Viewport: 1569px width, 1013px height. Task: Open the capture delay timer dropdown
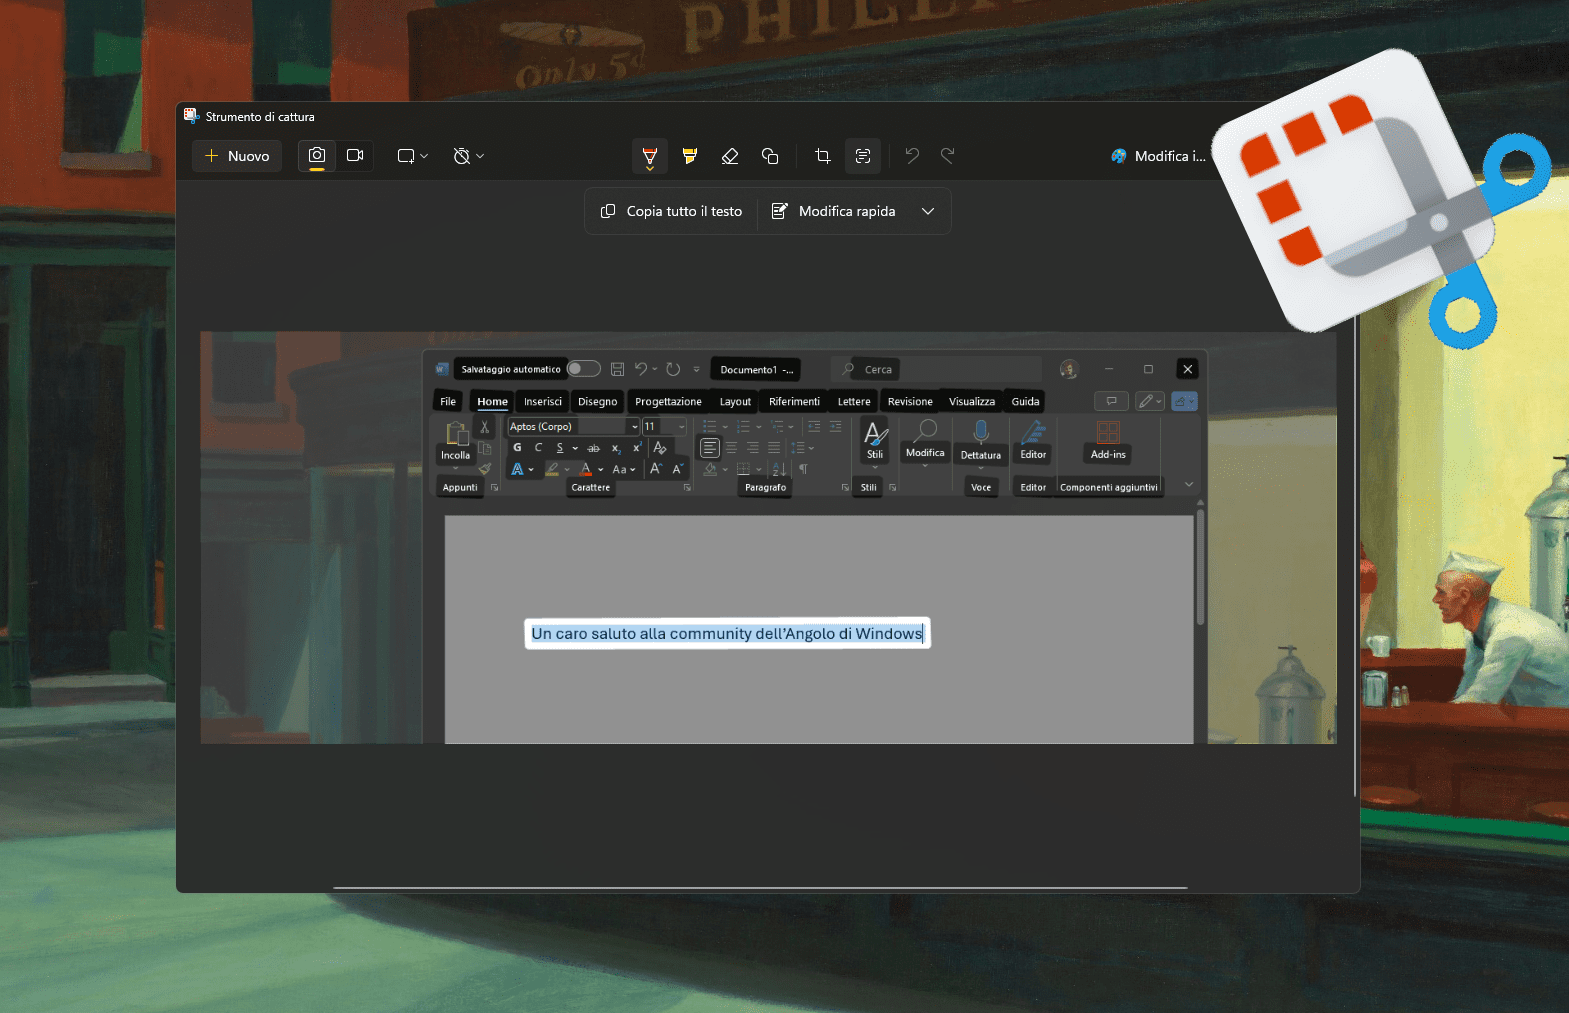pyautogui.click(x=468, y=156)
